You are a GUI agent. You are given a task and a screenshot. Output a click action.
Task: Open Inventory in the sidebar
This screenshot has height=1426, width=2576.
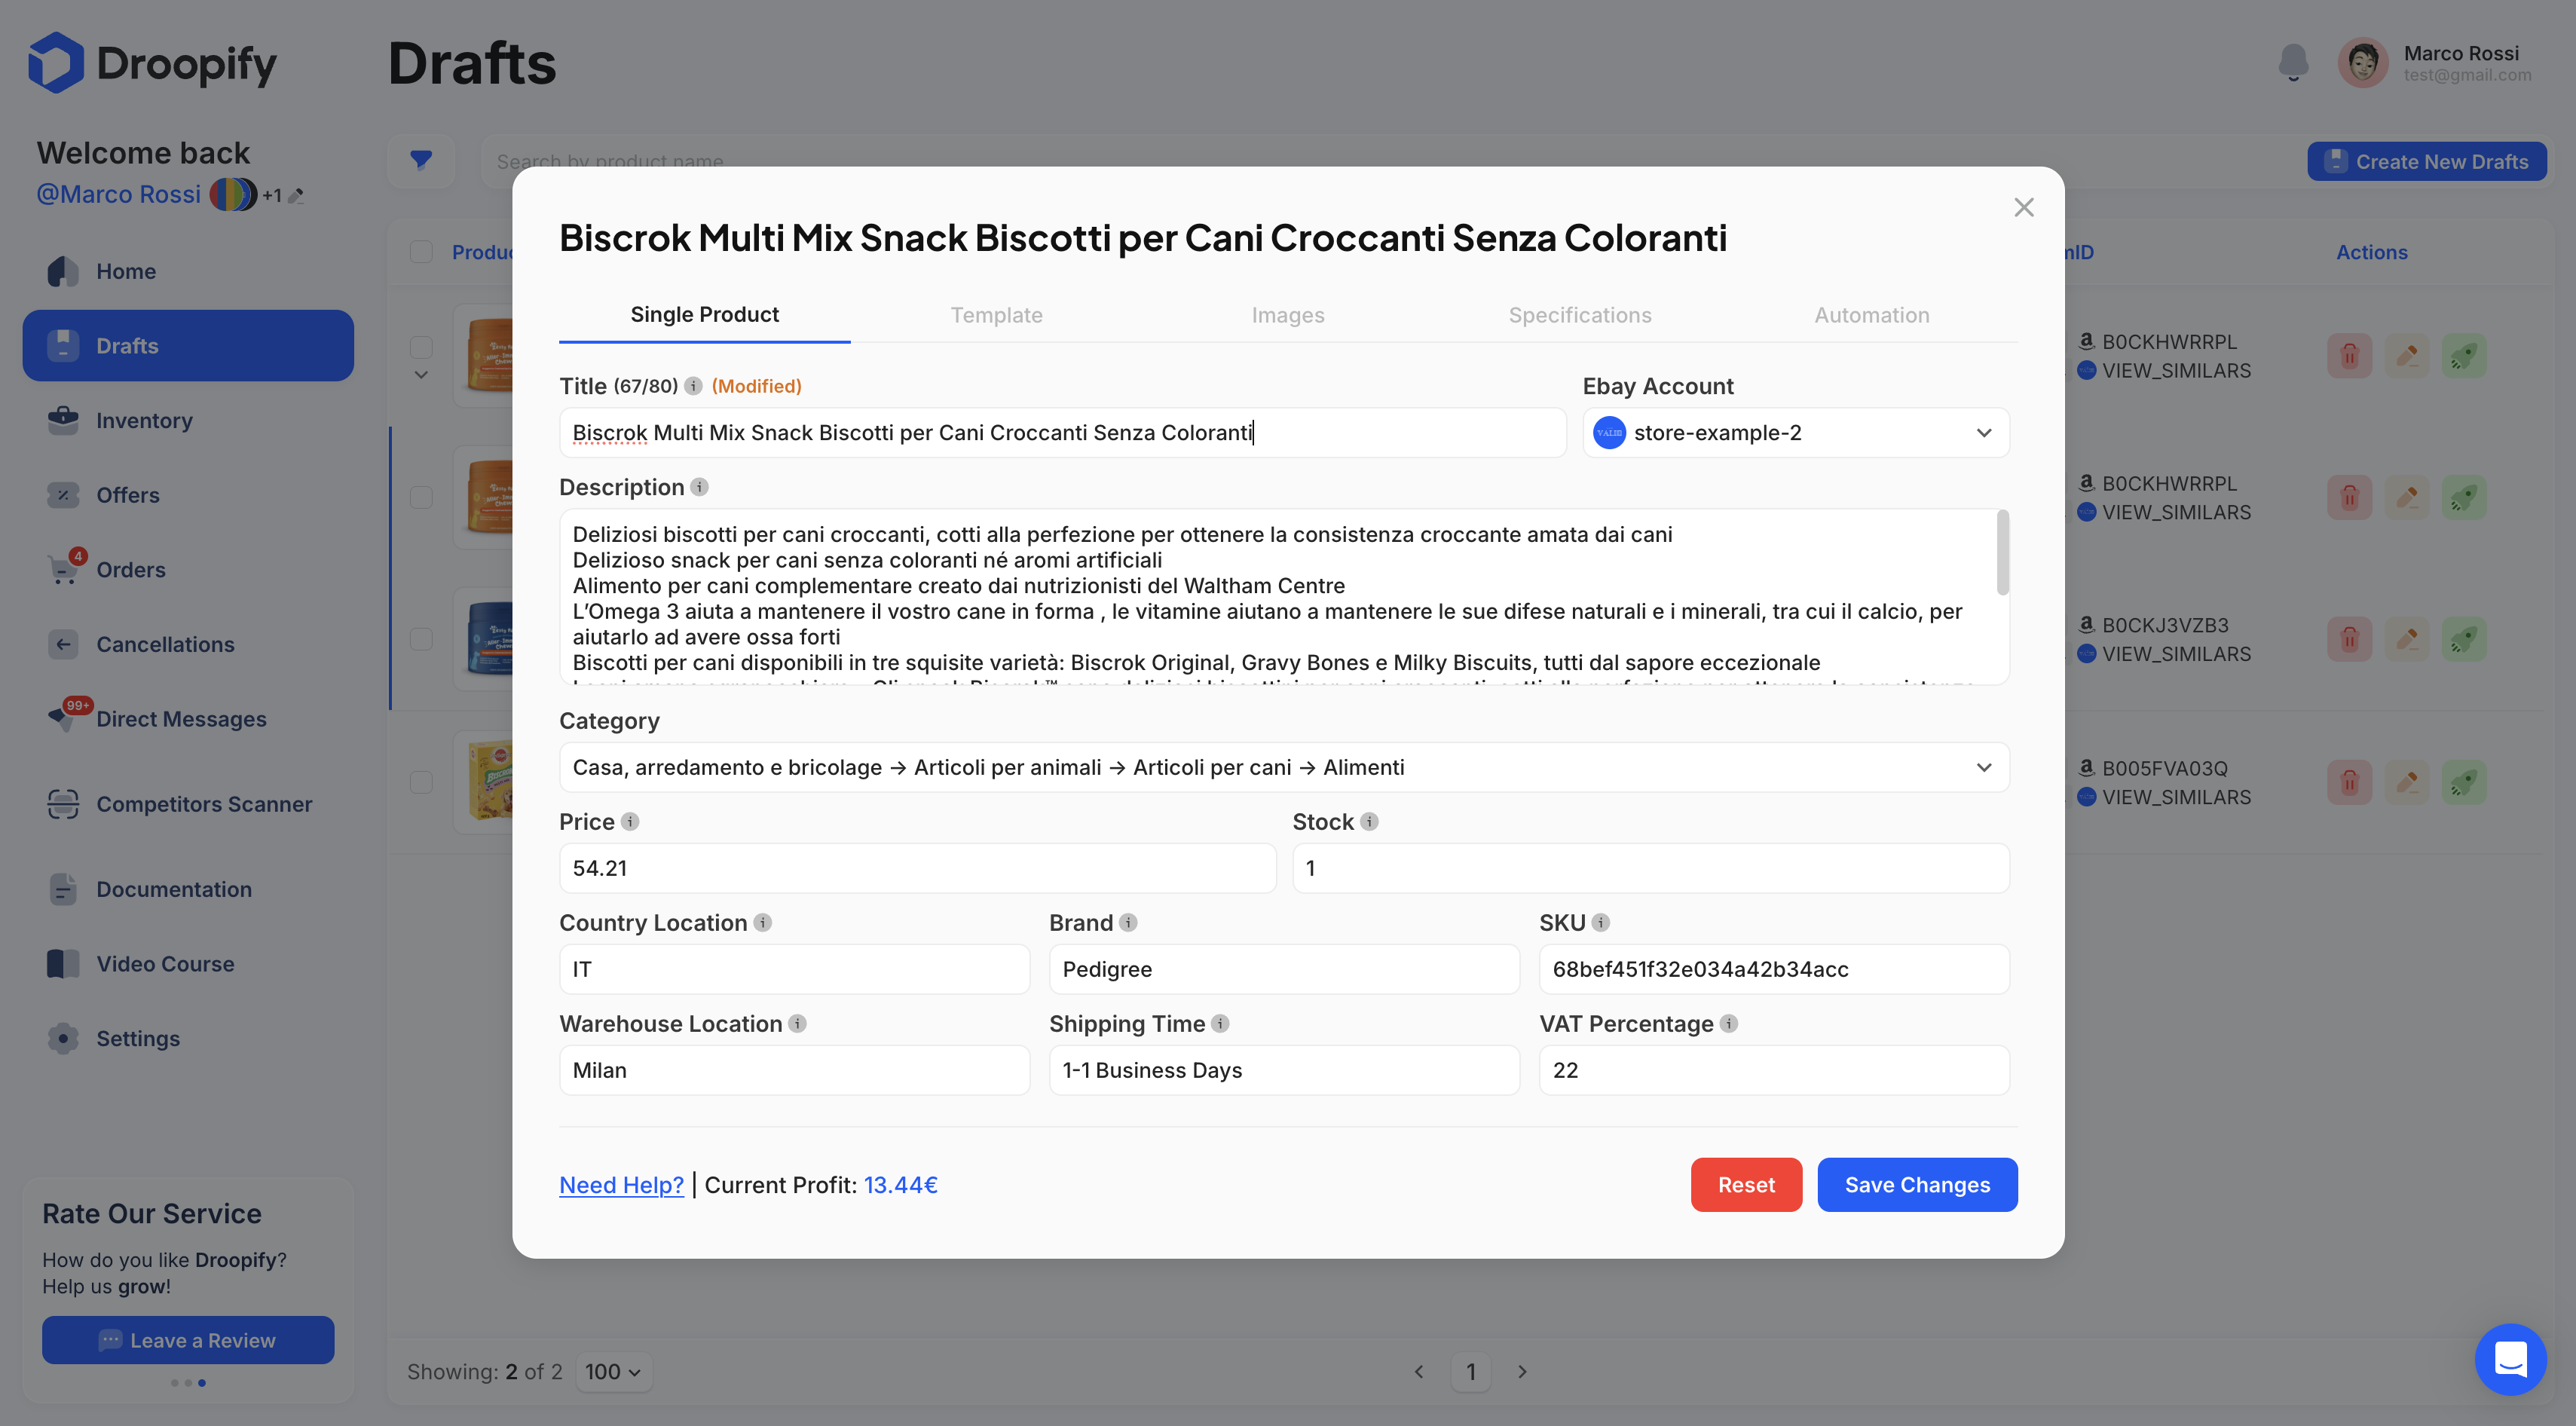tap(188, 420)
